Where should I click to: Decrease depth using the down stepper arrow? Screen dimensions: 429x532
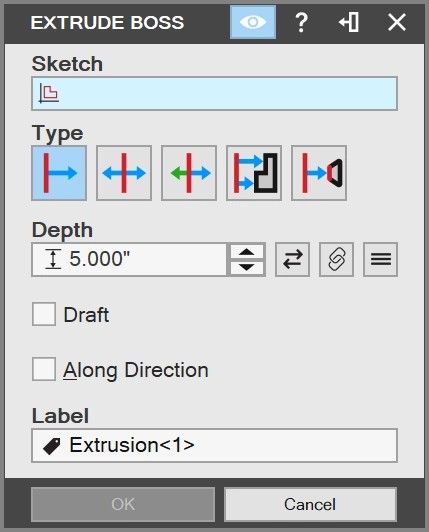pyautogui.click(x=247, y=267)
